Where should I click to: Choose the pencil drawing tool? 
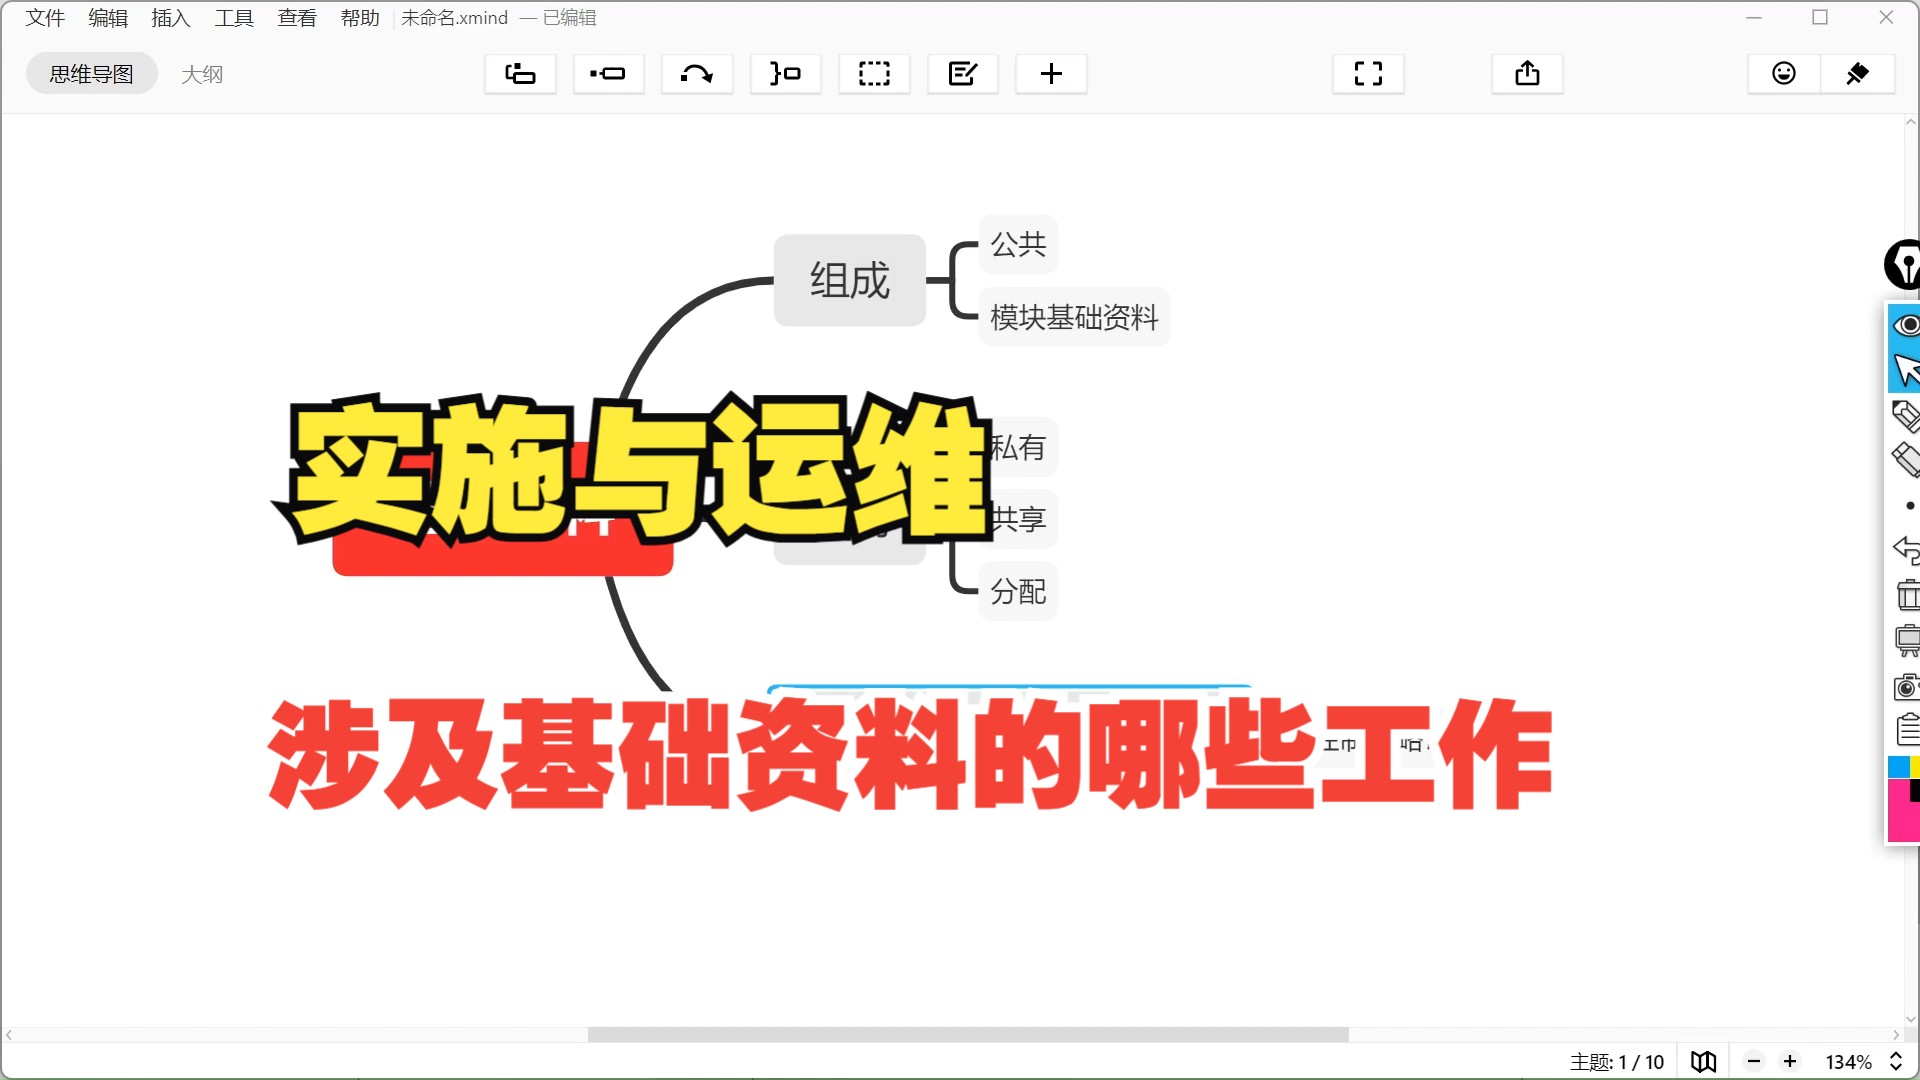click(x=1906, y=415)
